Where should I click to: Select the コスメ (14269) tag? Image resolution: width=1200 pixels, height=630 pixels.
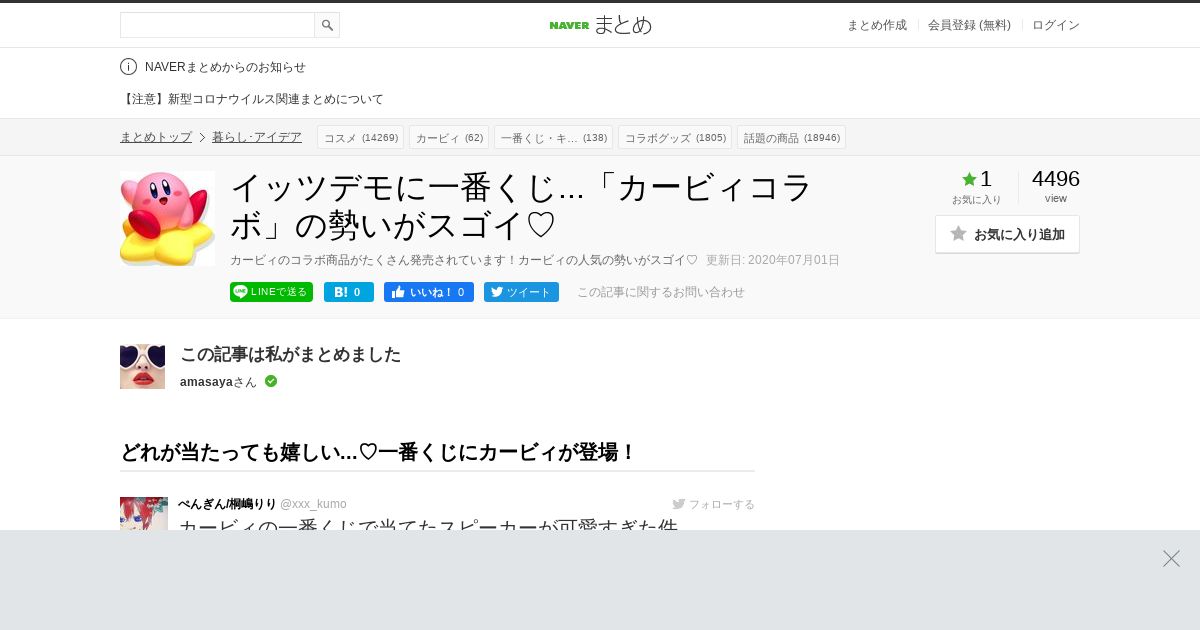361,137
